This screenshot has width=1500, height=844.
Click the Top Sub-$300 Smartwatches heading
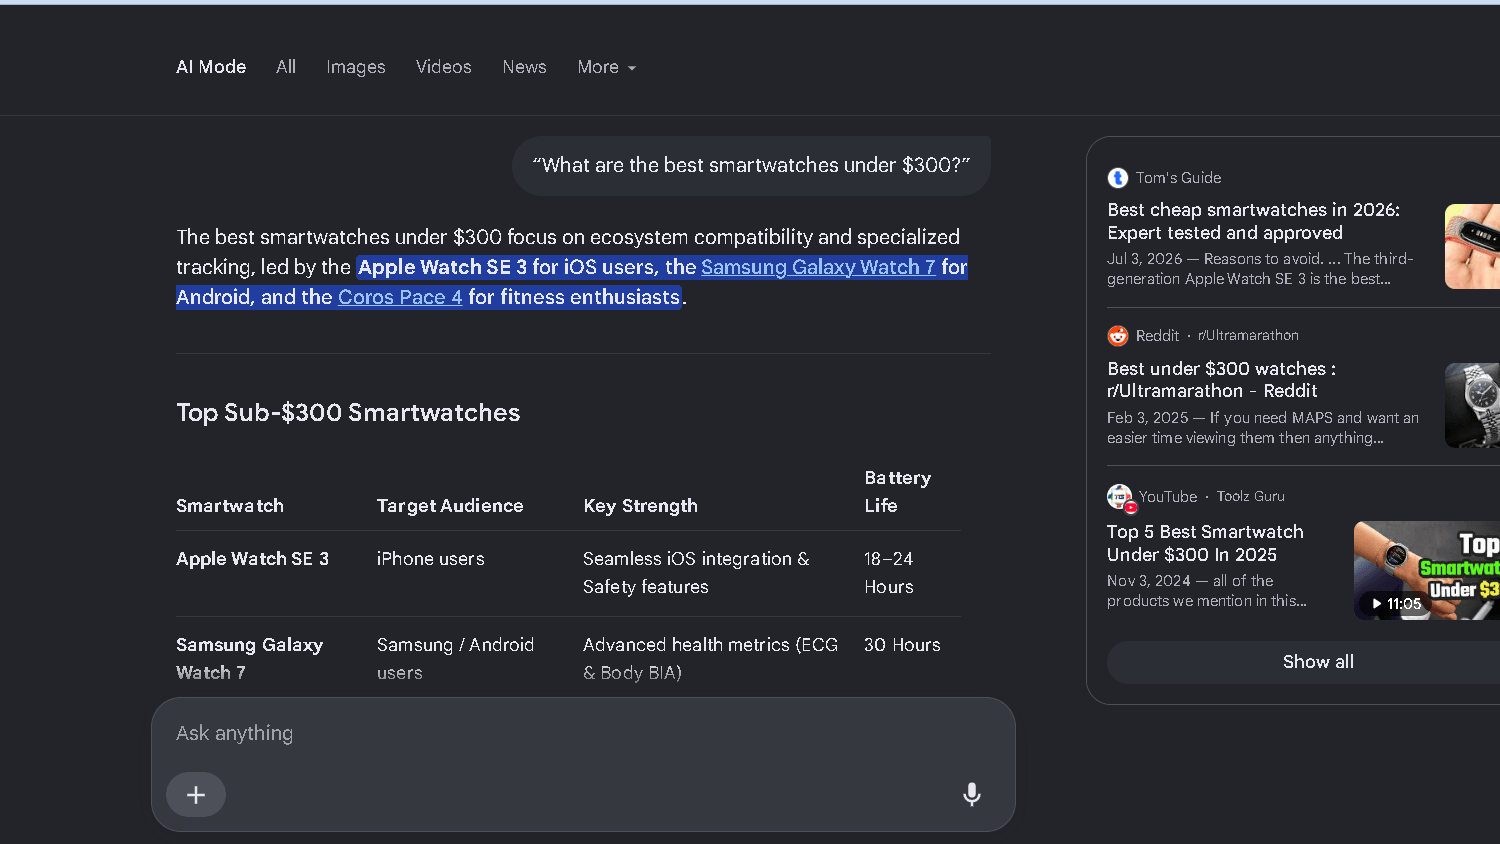click(x=348, y=413)
